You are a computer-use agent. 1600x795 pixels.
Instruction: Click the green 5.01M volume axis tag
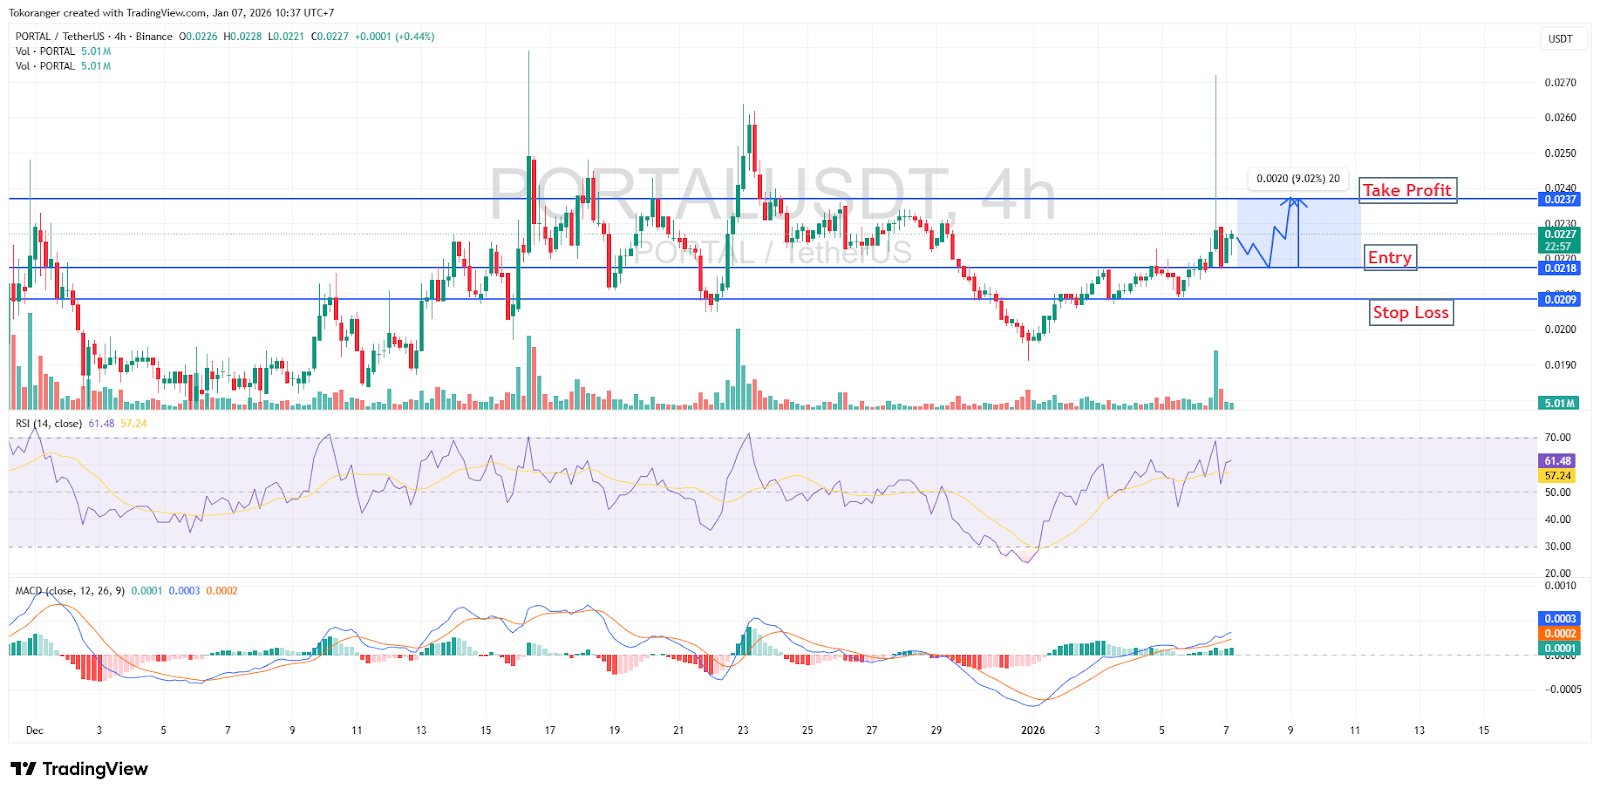(x=1558, y=403)
